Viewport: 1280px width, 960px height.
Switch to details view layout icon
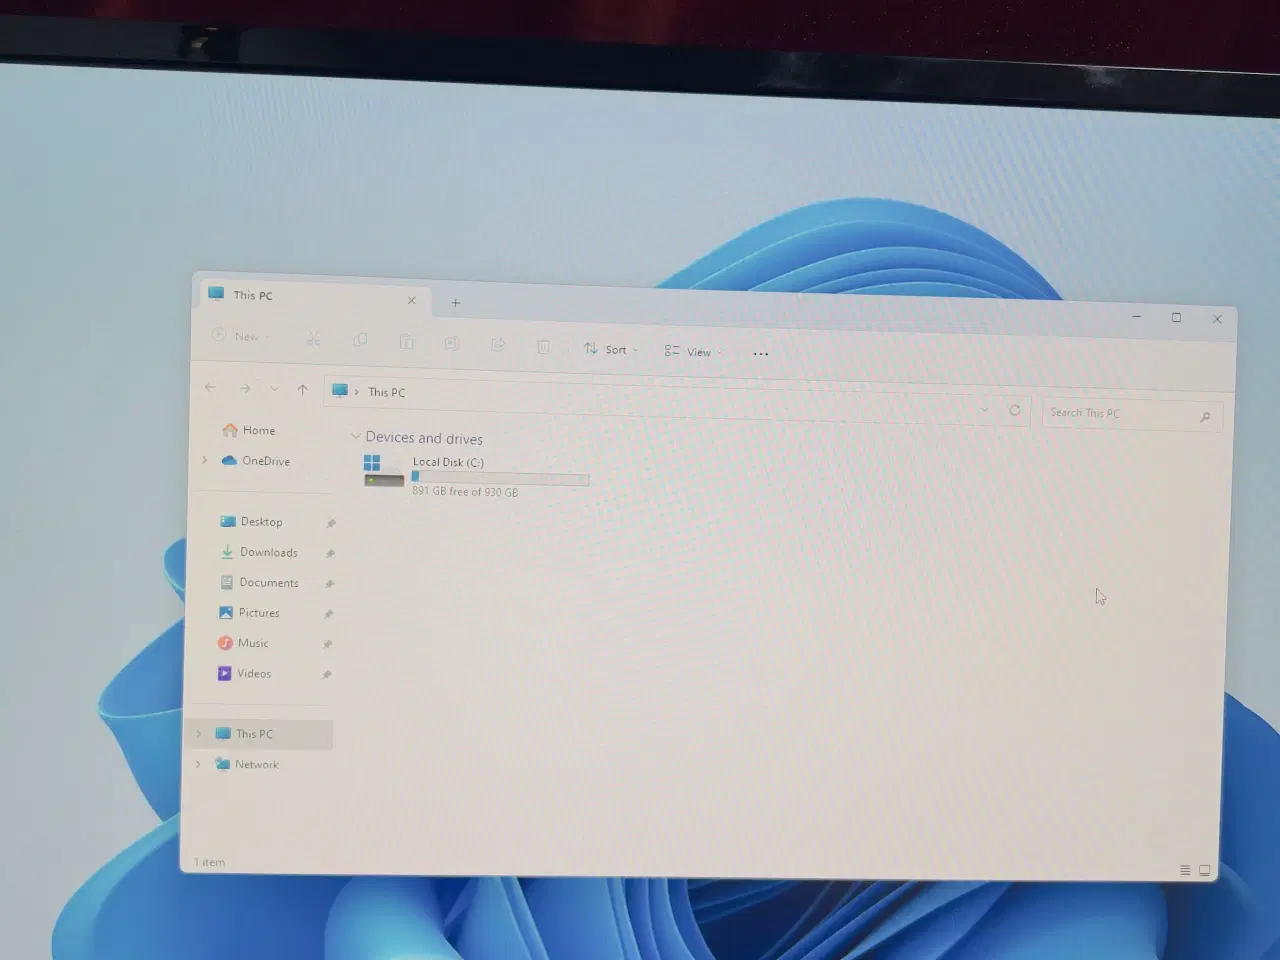[1185, 870]
